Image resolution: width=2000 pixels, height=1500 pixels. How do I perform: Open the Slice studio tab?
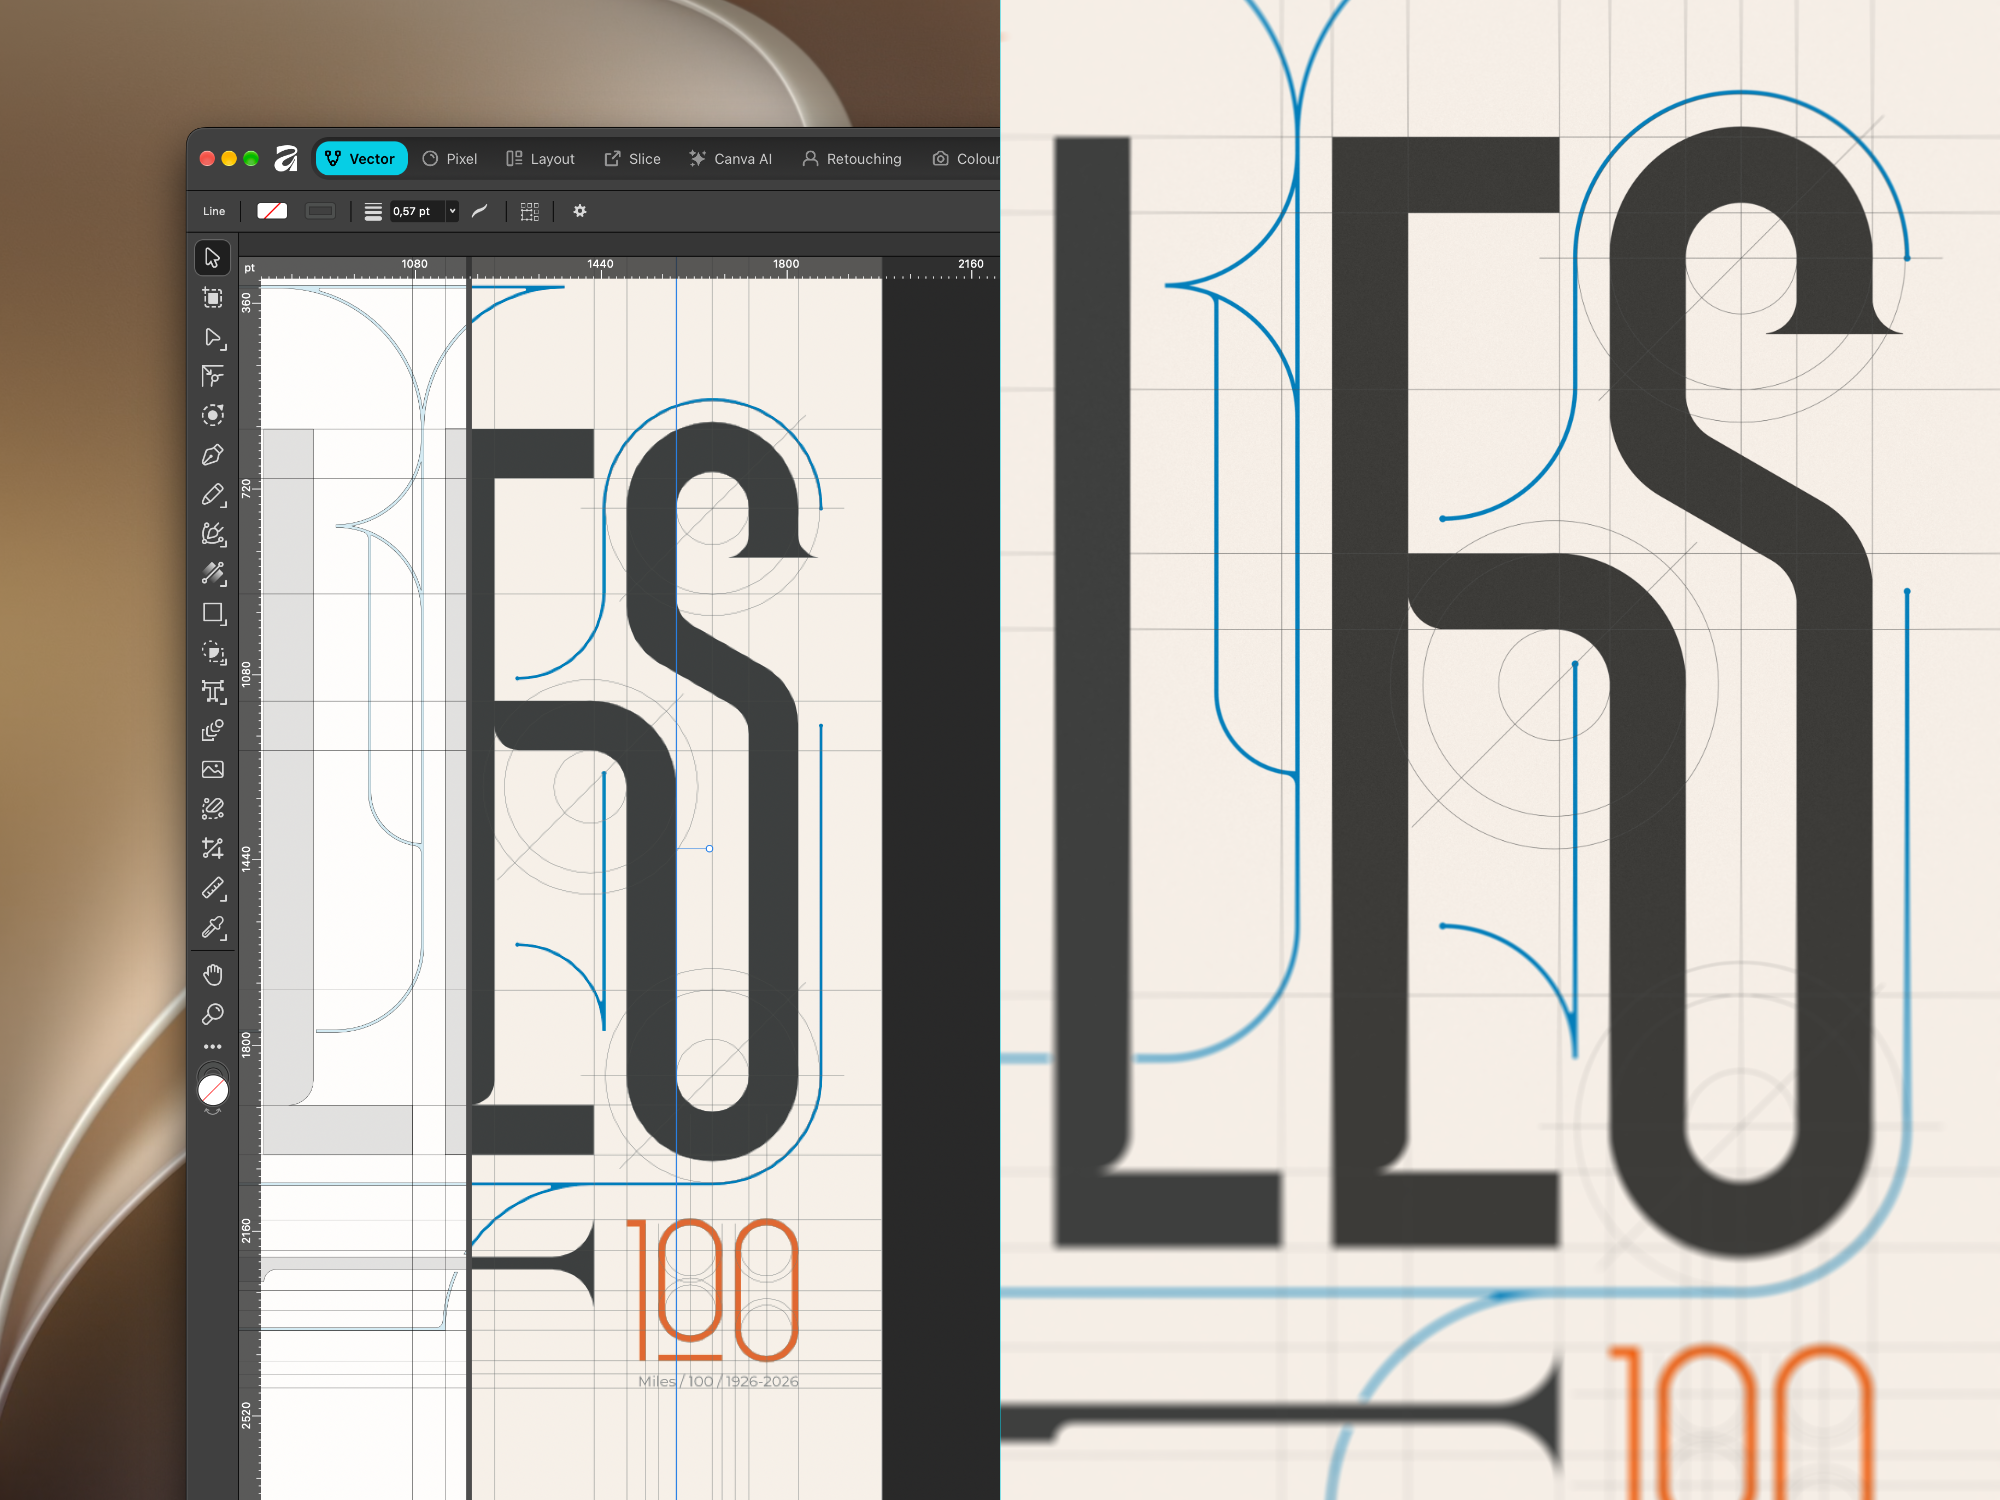tap(632, 159)
